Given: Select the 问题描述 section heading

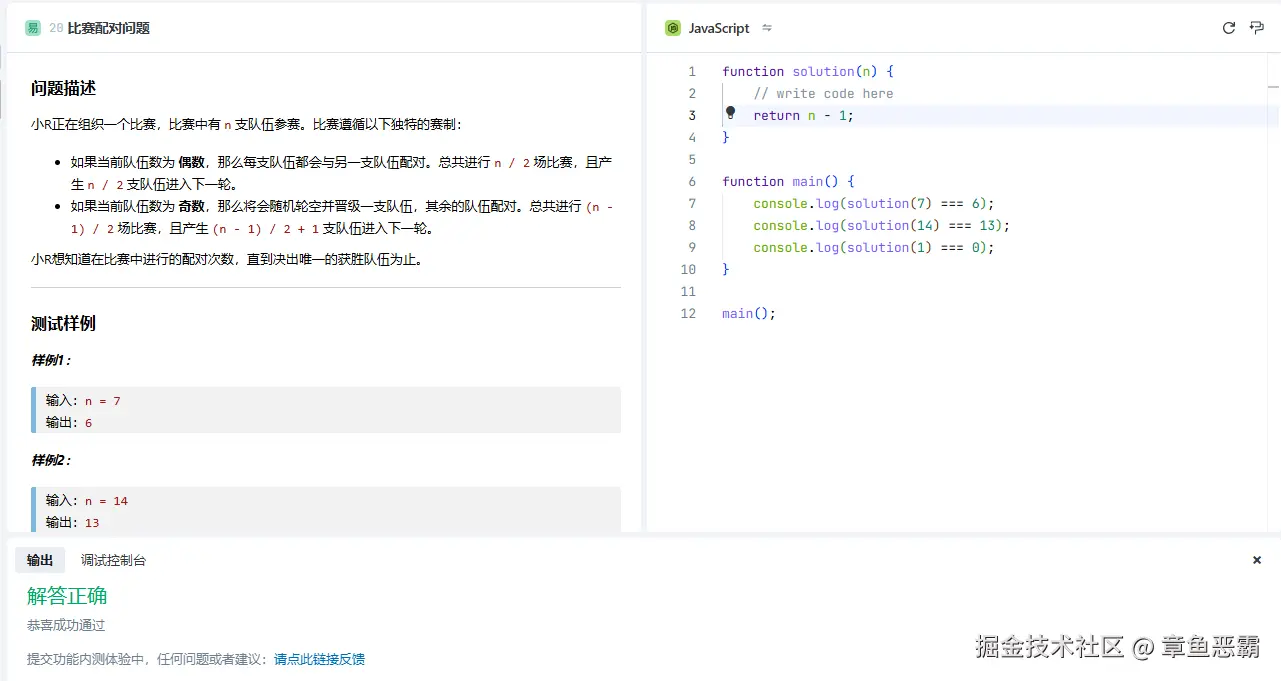Looking at the screenshot, I should (60, 88).
